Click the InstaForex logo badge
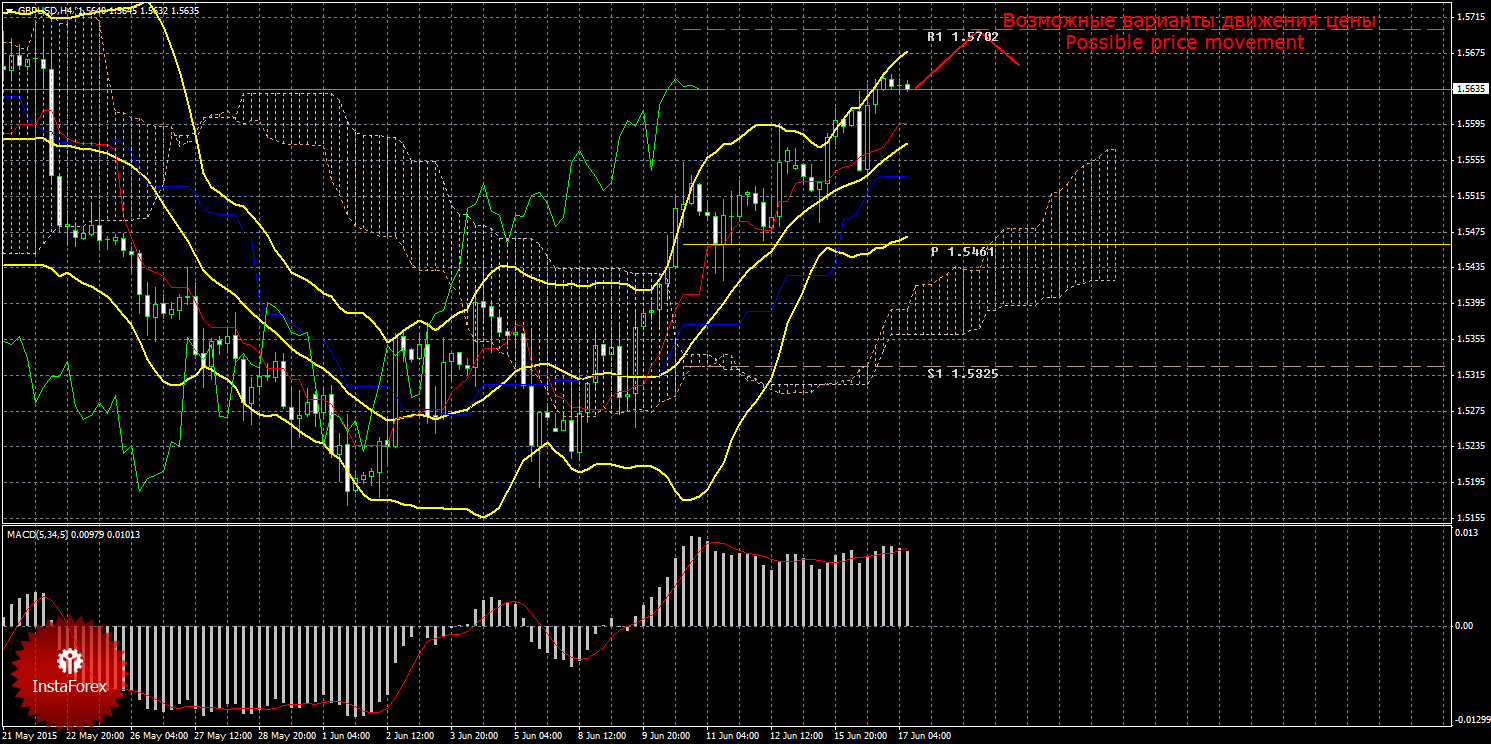The image size is (1491, 744). pyautogui.click(x=68, y=671)
